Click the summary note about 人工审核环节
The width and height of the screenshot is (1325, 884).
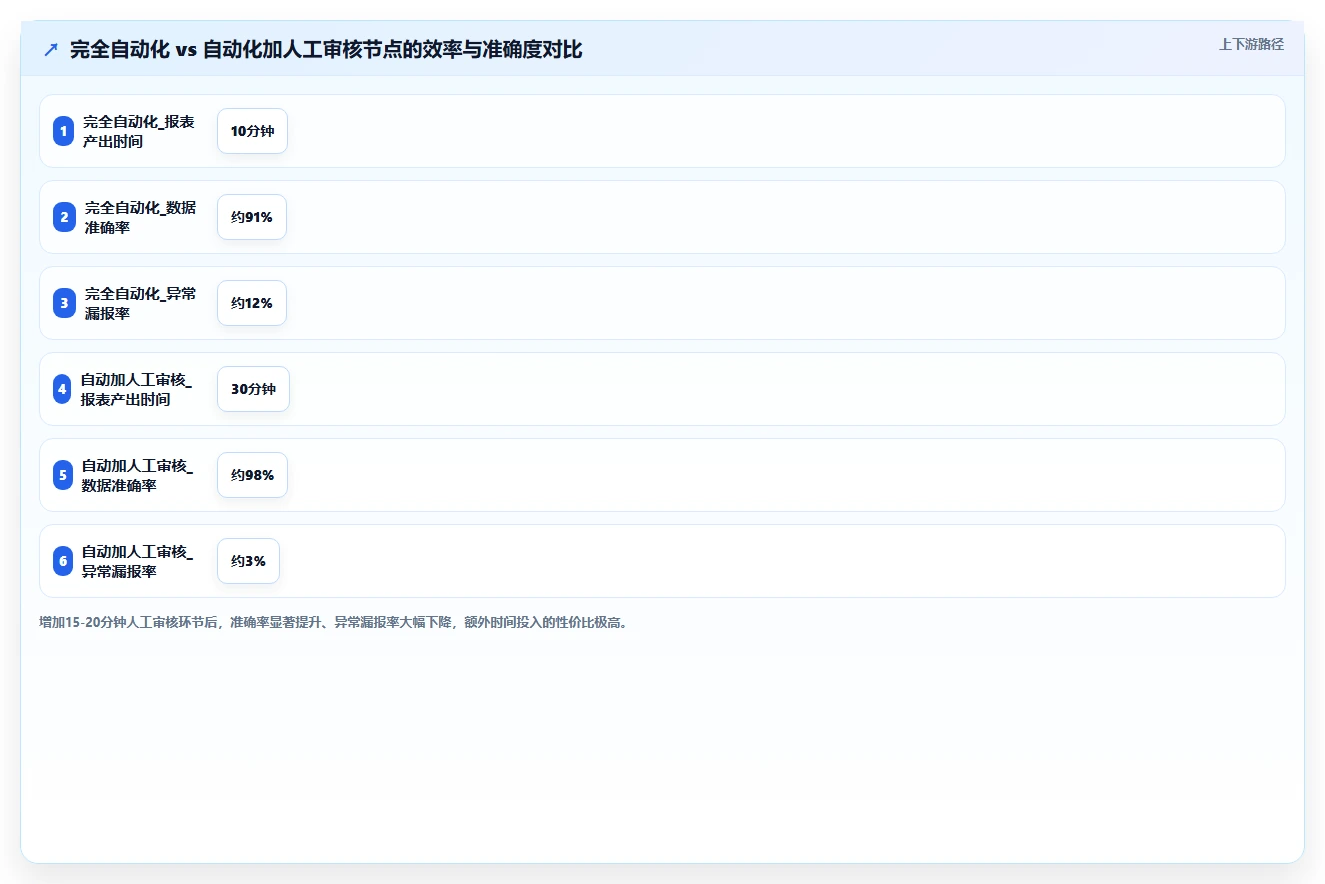tap(333, 622)
